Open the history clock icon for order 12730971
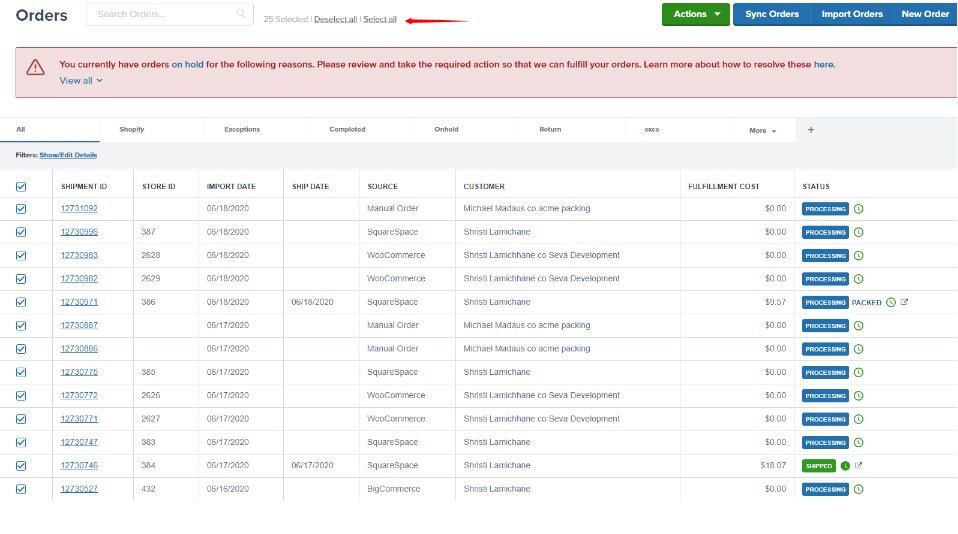958x534 pixels. 891,302
